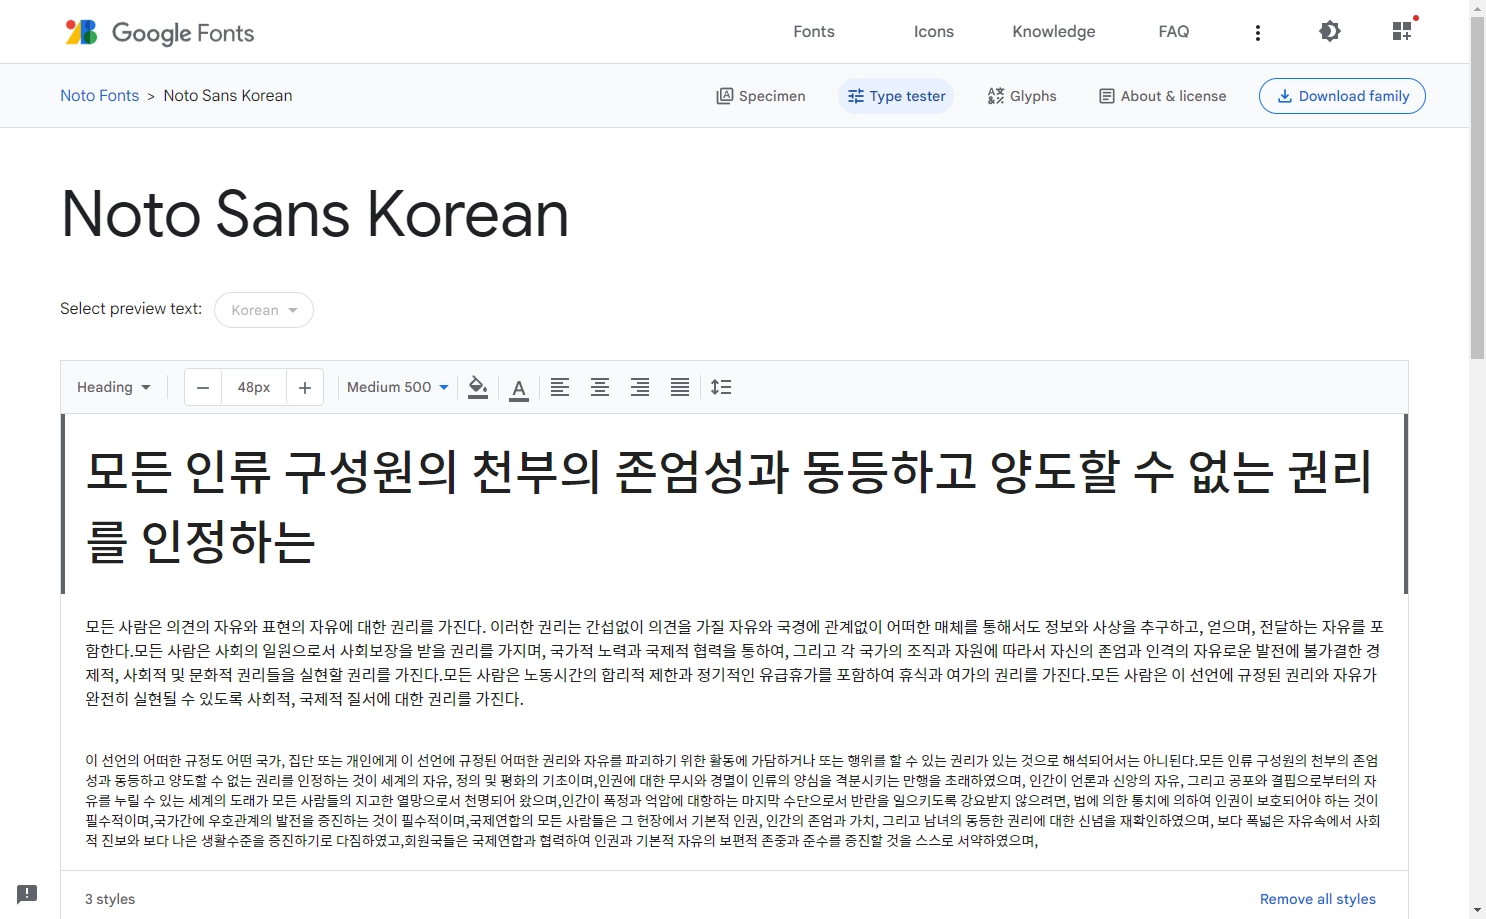The height and width of the screenshot is (919, 1486).
Task: Center align the text
Action: [x=600, y=387]
